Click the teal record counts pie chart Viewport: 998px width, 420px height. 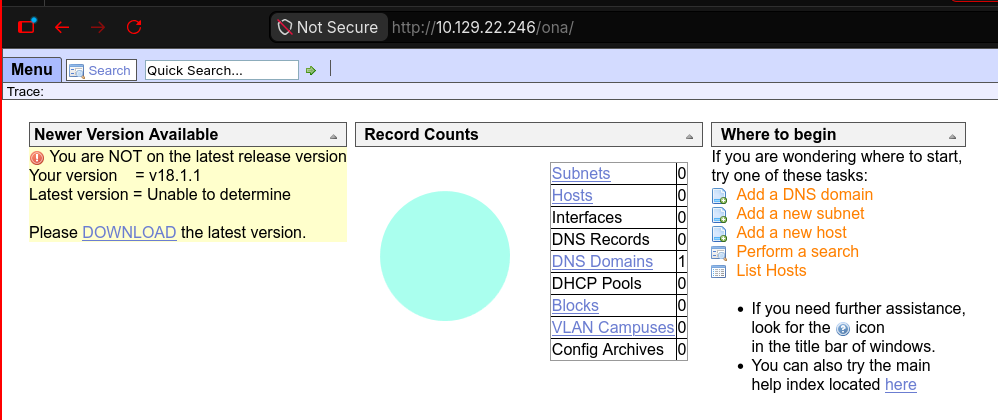445,256
